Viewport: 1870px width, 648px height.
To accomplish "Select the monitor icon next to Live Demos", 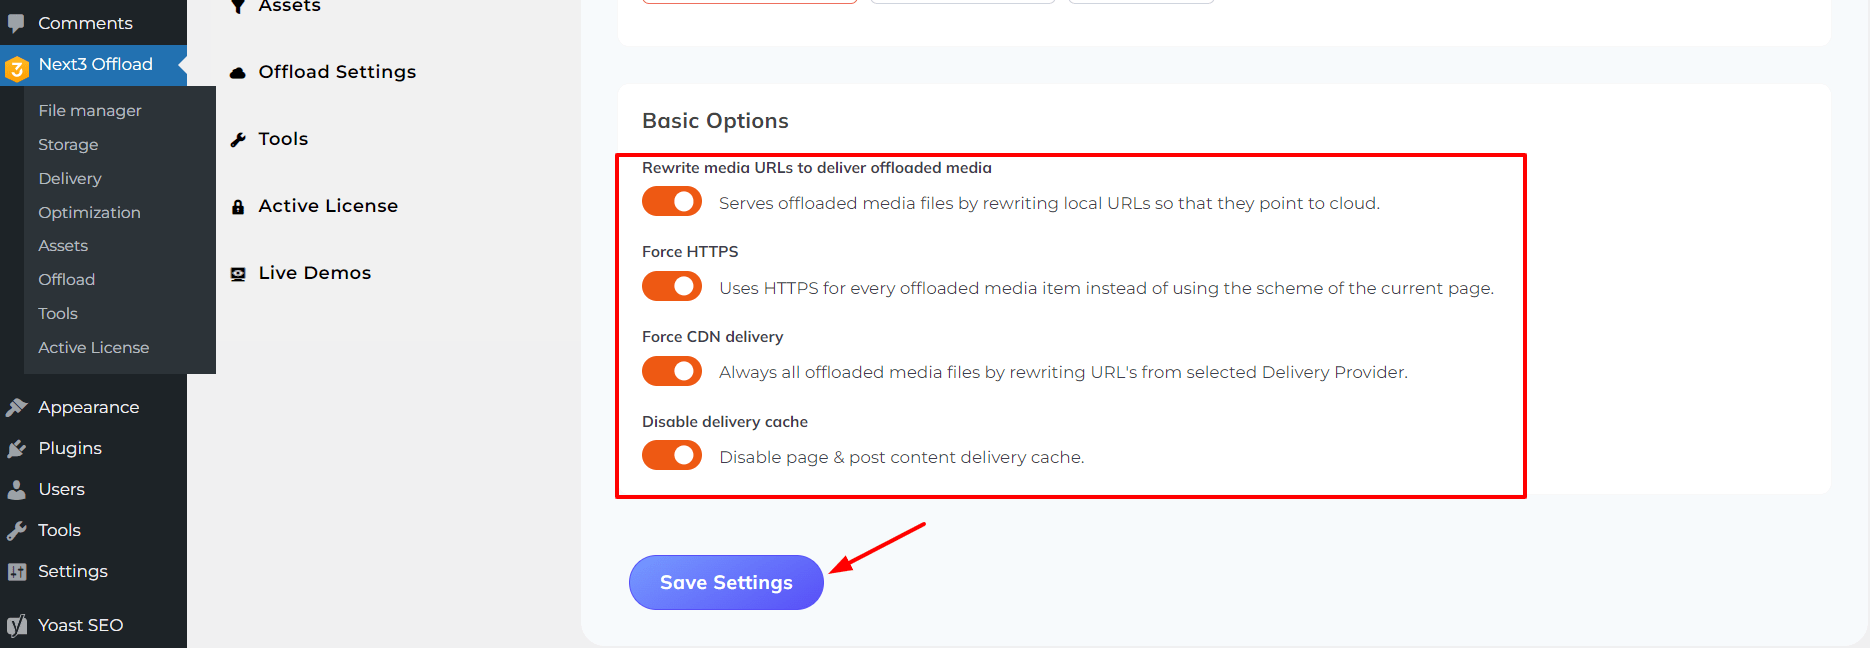I will coord(237,271).
